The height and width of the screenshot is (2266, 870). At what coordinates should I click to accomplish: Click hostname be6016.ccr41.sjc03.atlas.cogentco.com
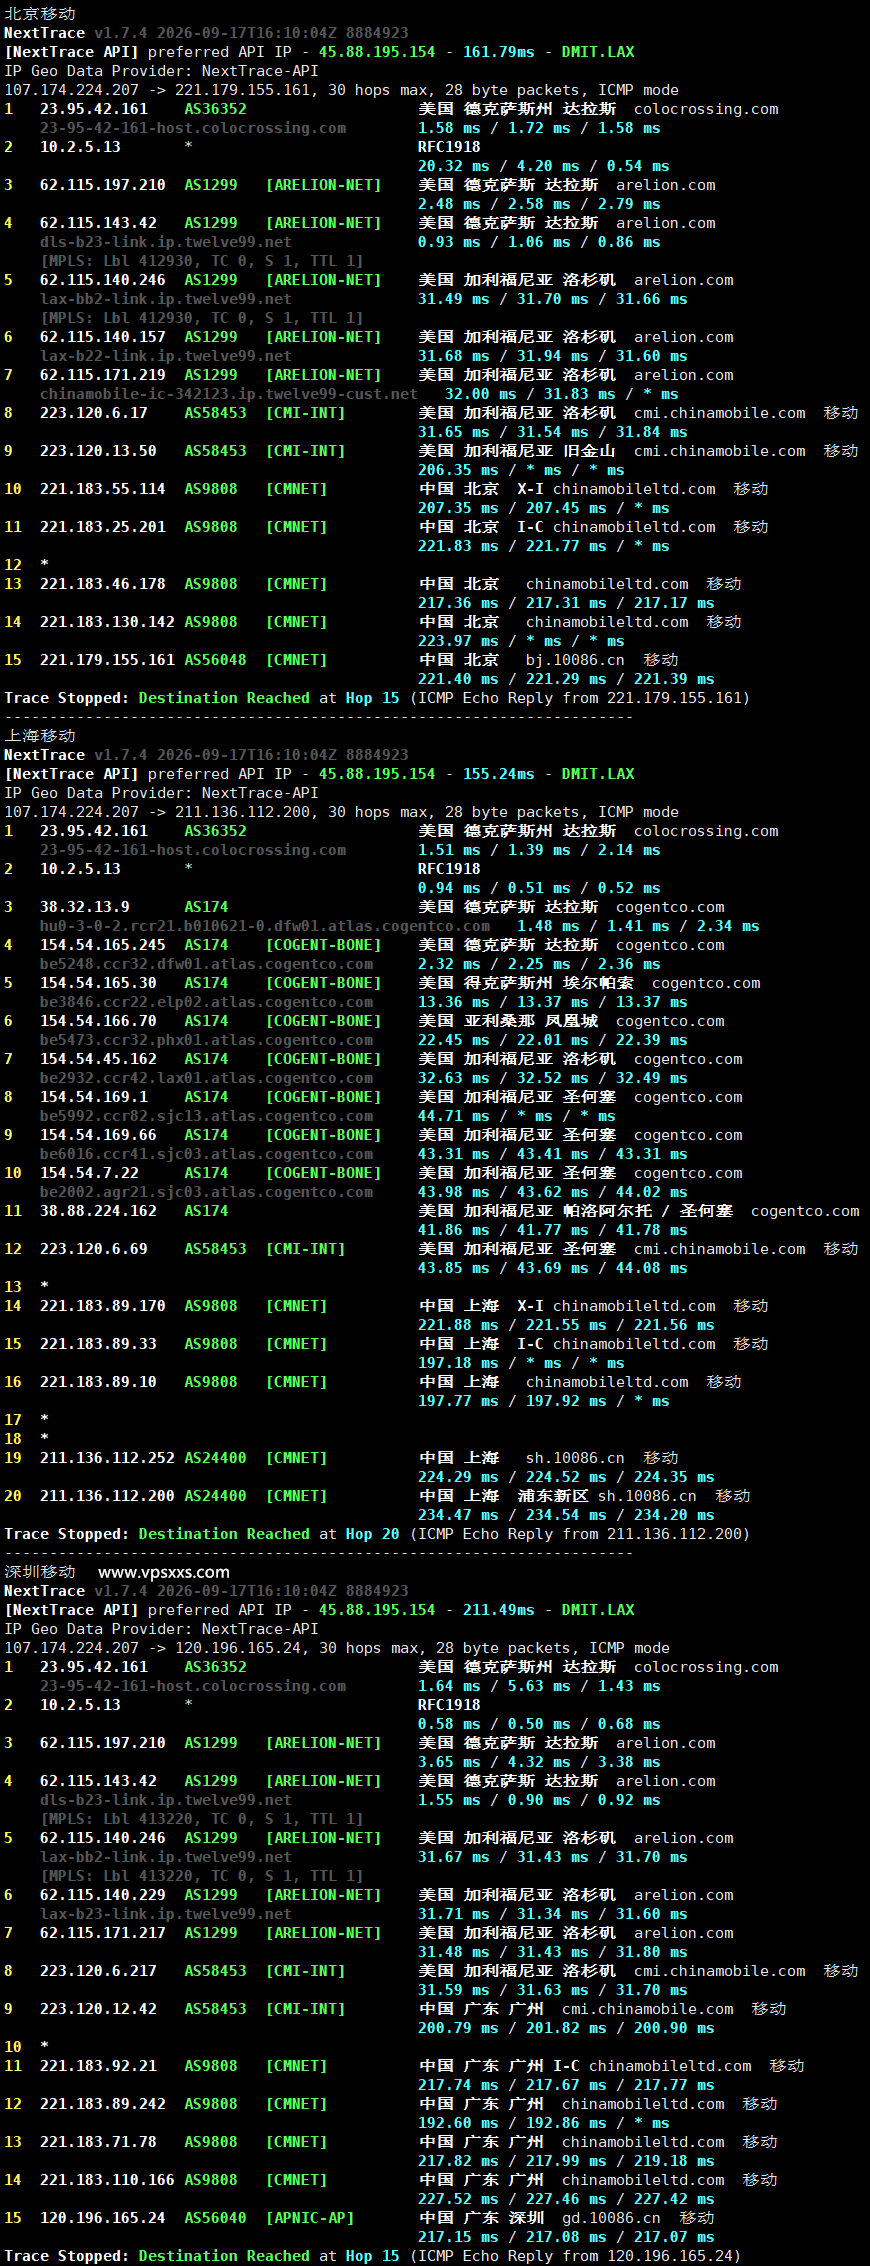click(x=206, y=1154)
